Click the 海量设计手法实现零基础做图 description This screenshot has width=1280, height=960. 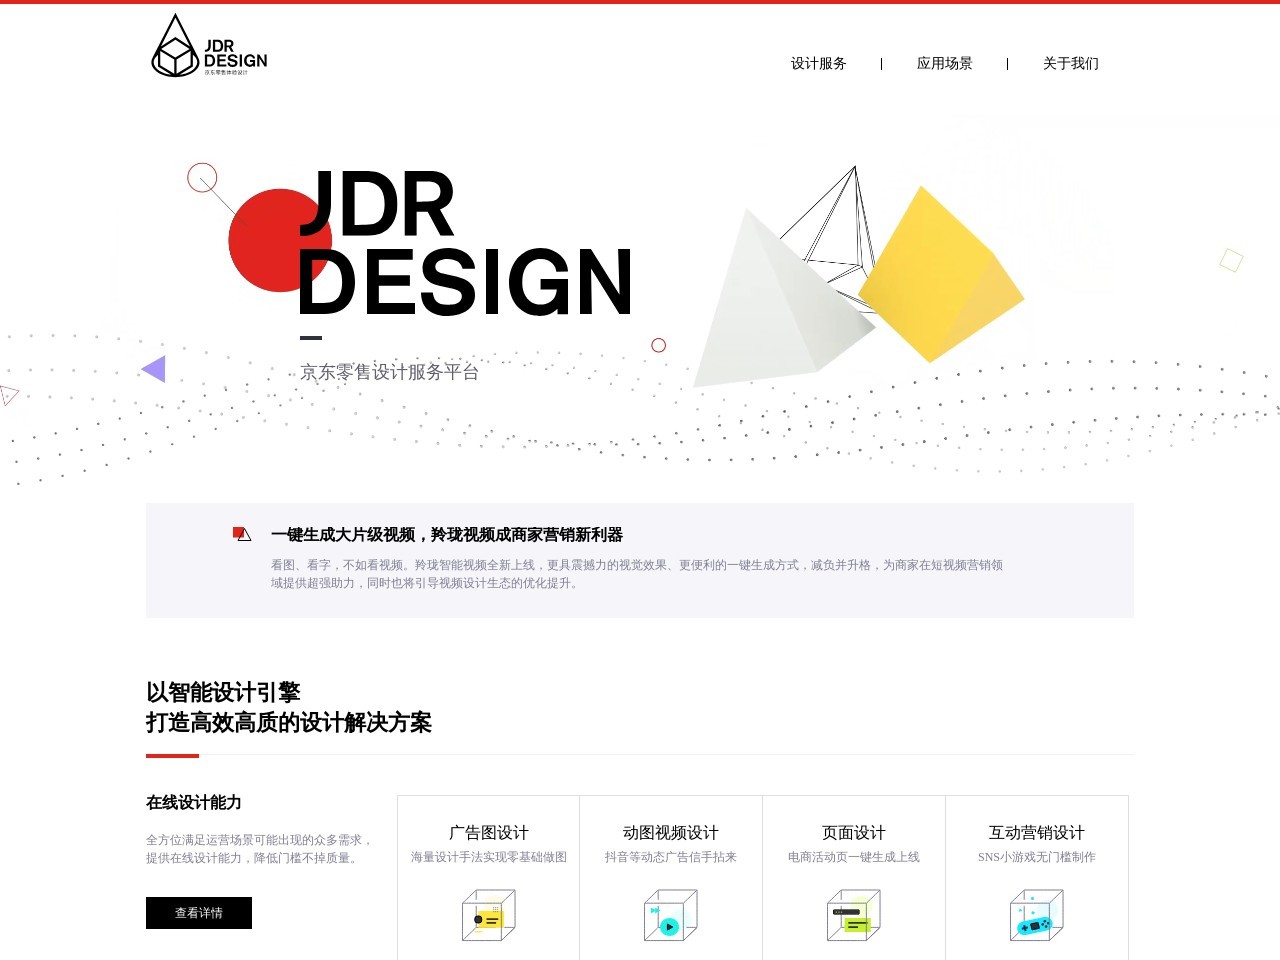tap(488, 857)
